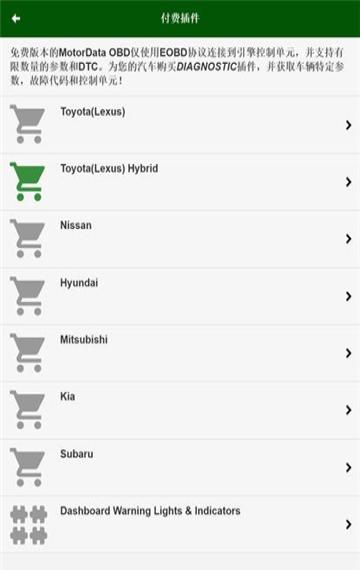
Task: Expand the Toyota(Lexus) row chevron
Action: (x=348, y=125)
